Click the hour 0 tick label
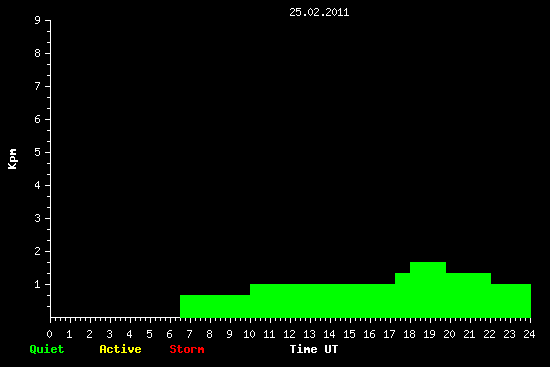The image size is (550, 367). pos(49,334)
